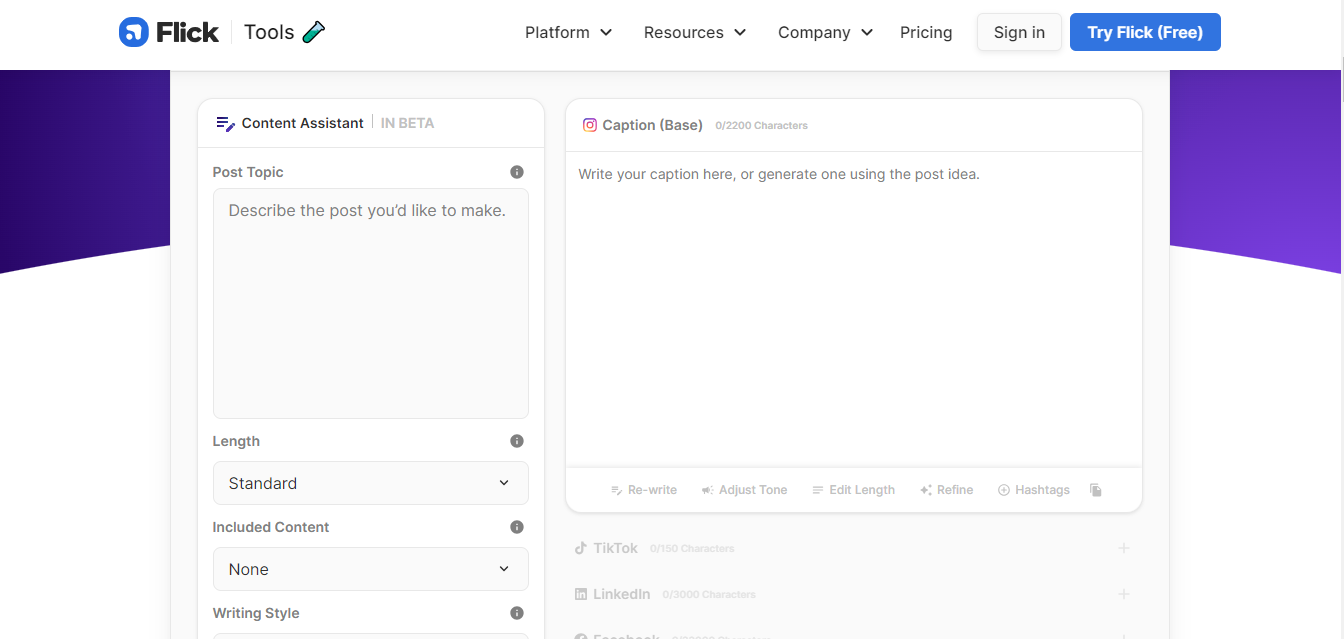Click the Sign in button
Viewport: 1344px width, 639px height.
point(1019,32)
